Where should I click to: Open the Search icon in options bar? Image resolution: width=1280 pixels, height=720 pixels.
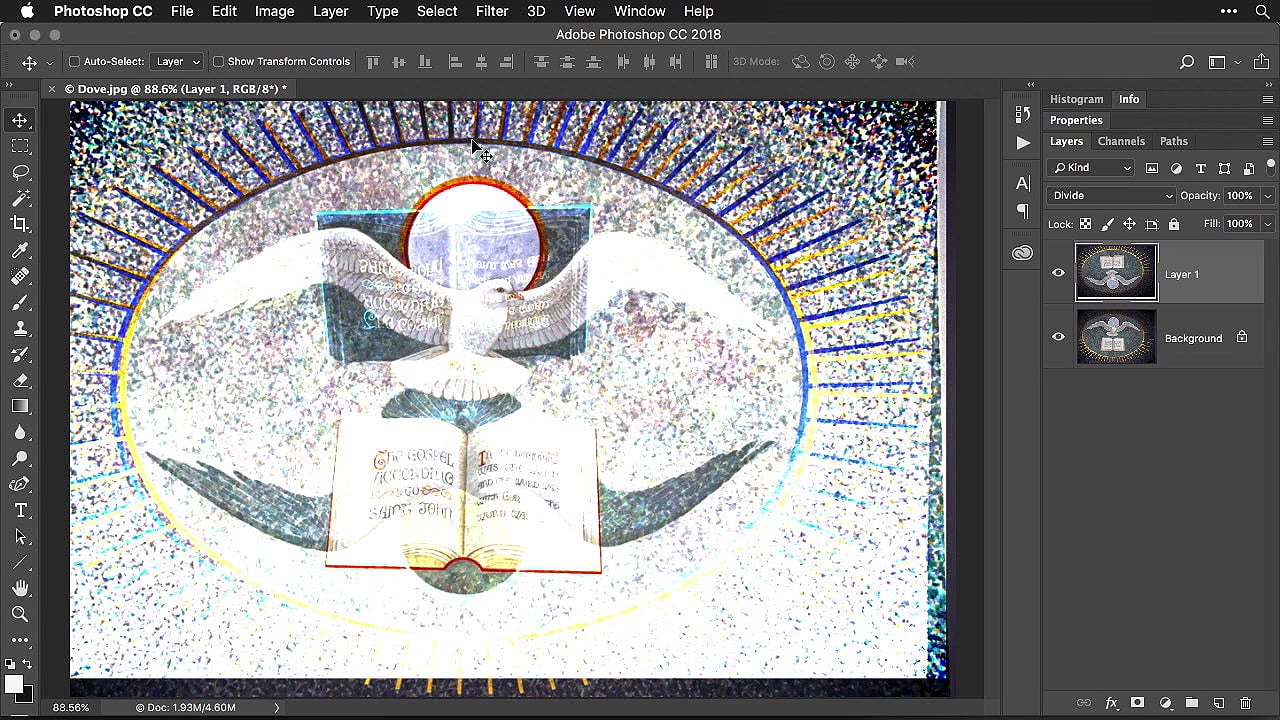coord(1187,62)
